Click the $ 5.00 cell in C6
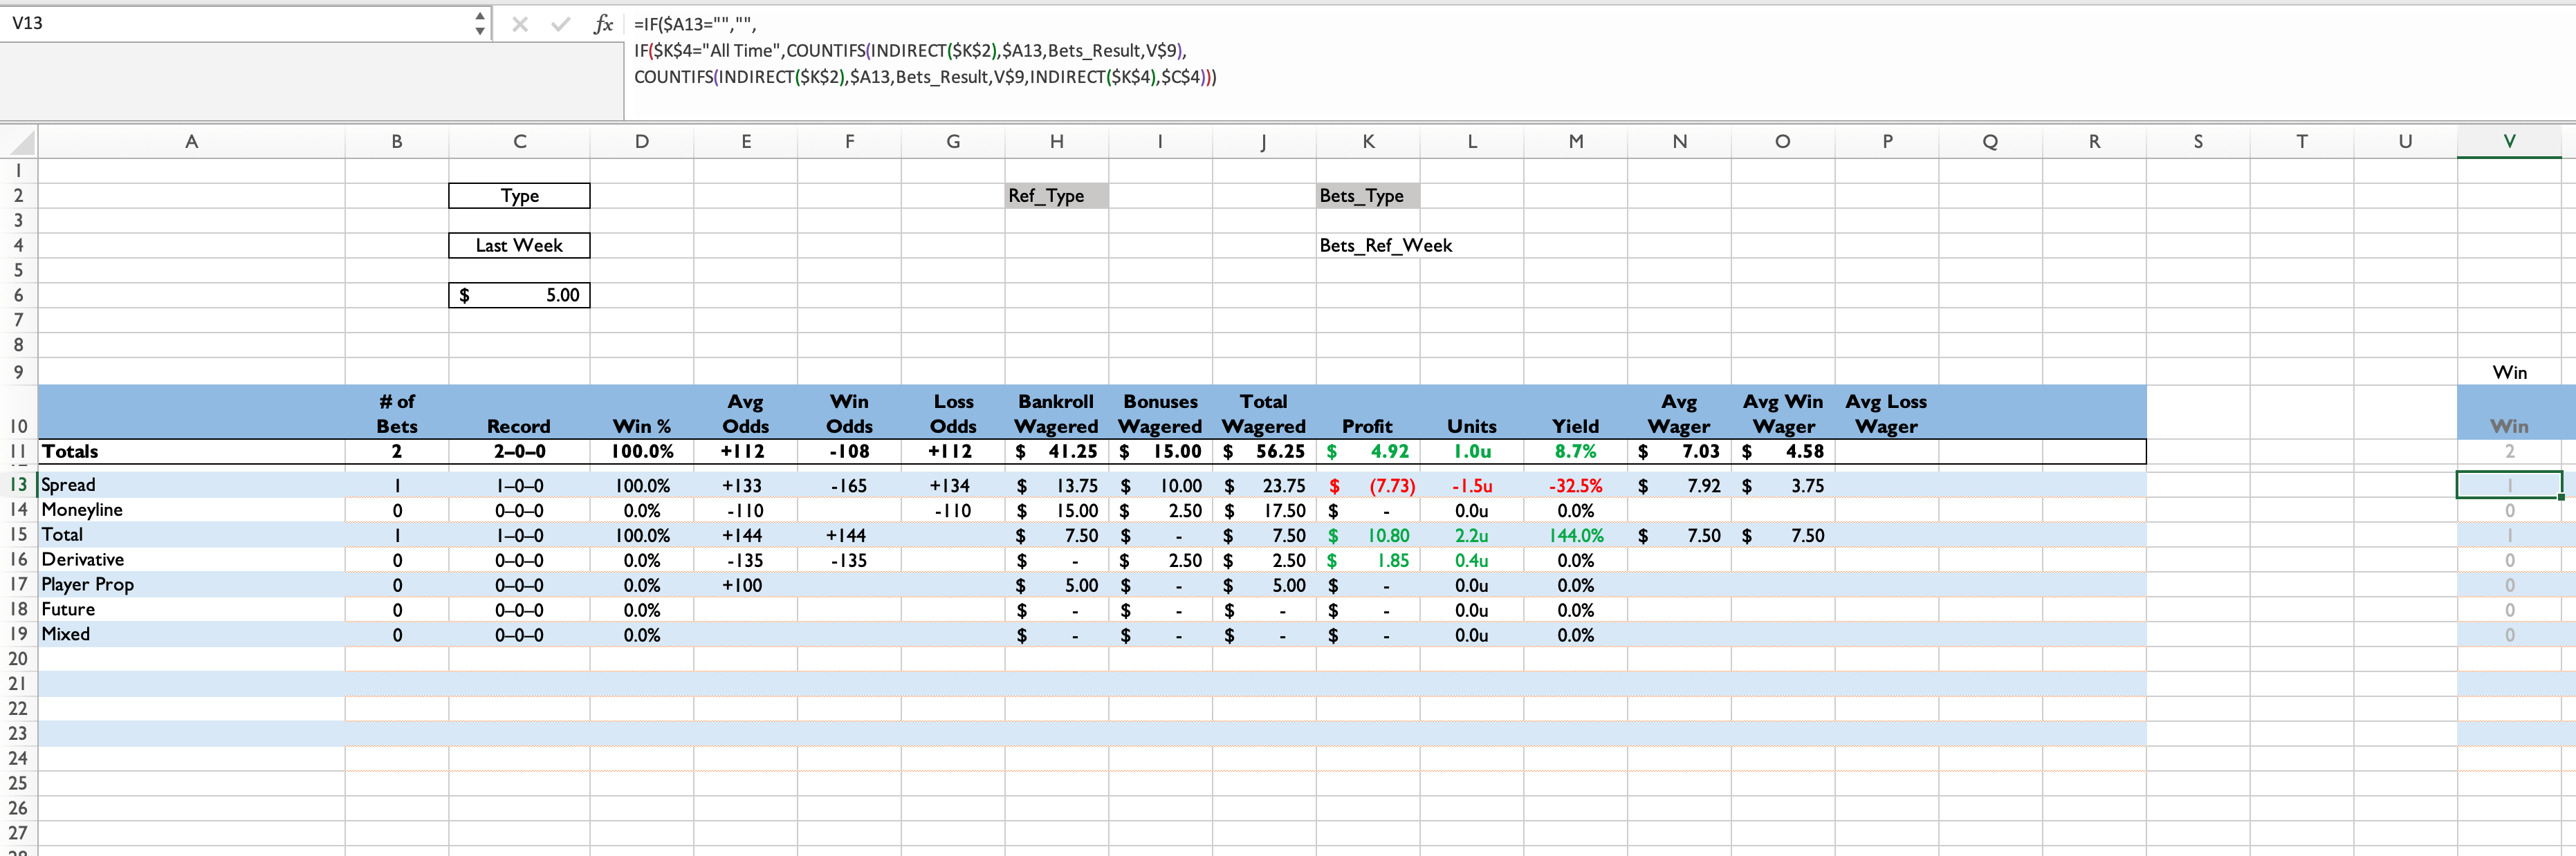The height and width of the screenshot is (856, 2576). 519,295
